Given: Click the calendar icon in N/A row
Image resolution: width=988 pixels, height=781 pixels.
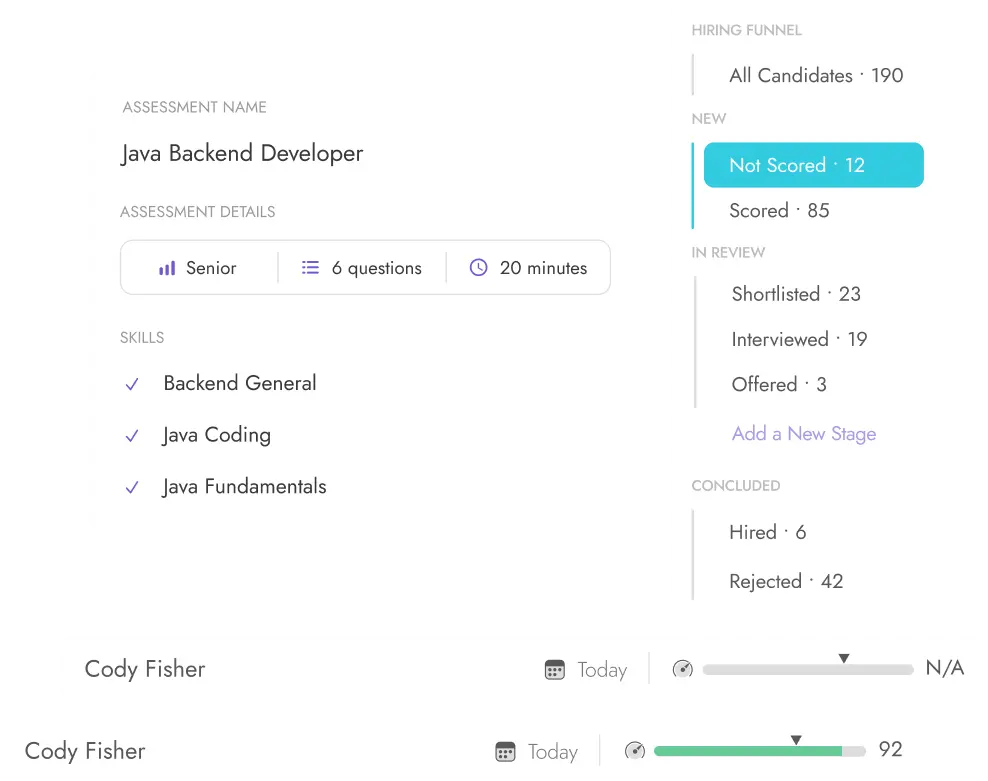Looking at the screenshot, I should [x=555, y=670].
